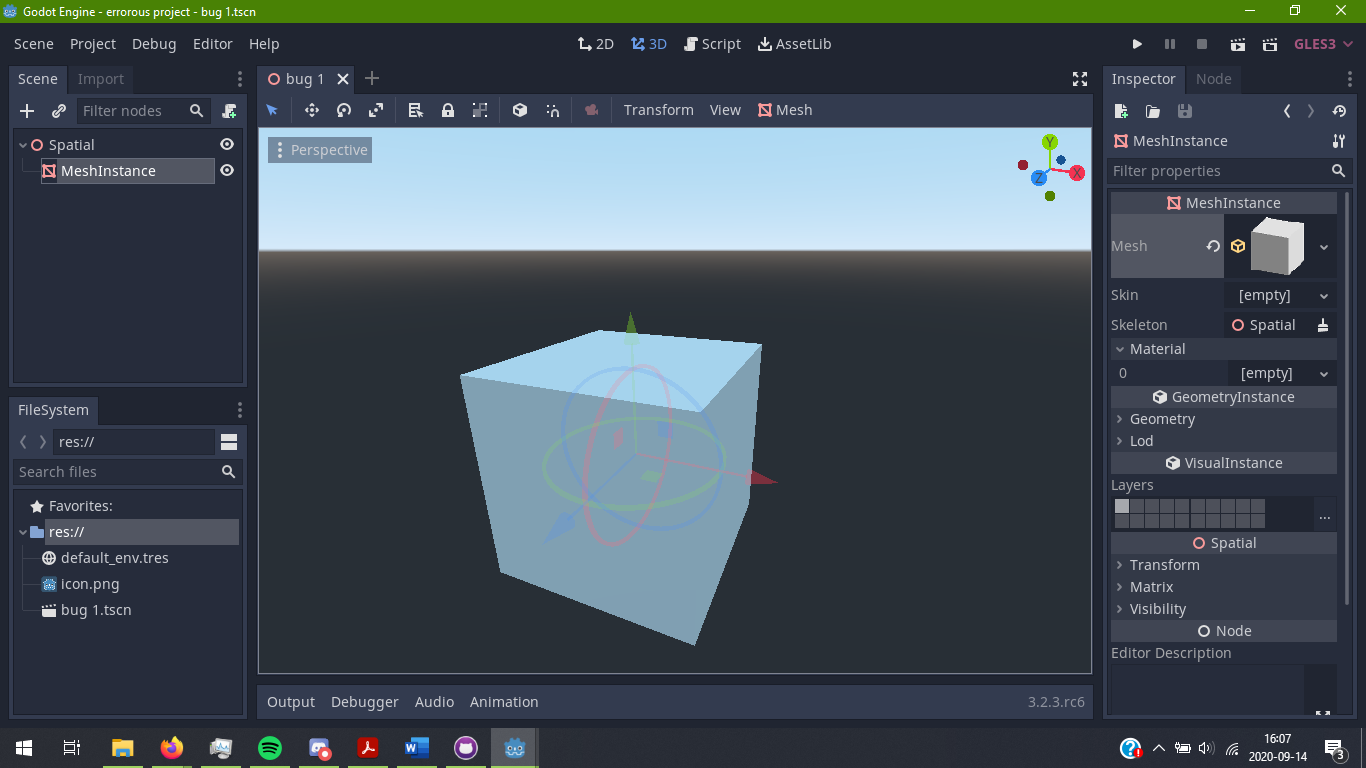Toggle use snap button
The height and width of the screenshot is (768, 1366).
point(552,110)
